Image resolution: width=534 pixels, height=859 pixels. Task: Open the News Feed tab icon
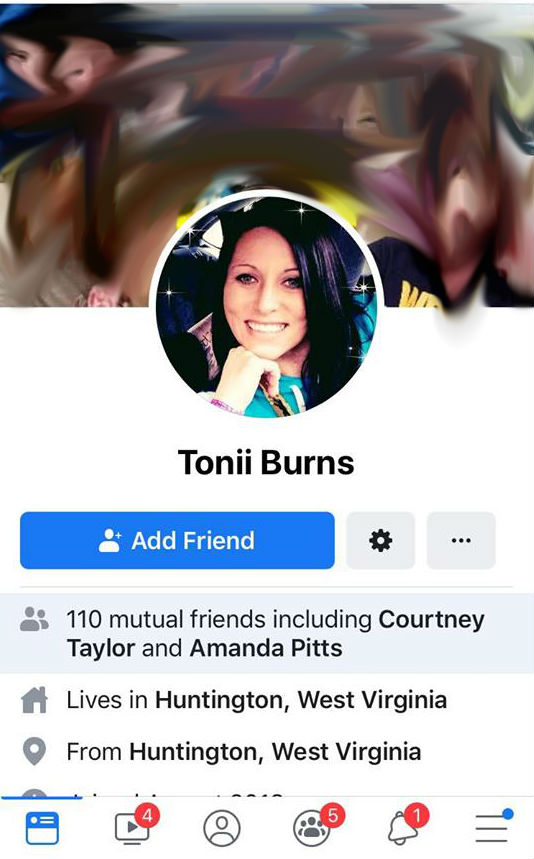42,827
